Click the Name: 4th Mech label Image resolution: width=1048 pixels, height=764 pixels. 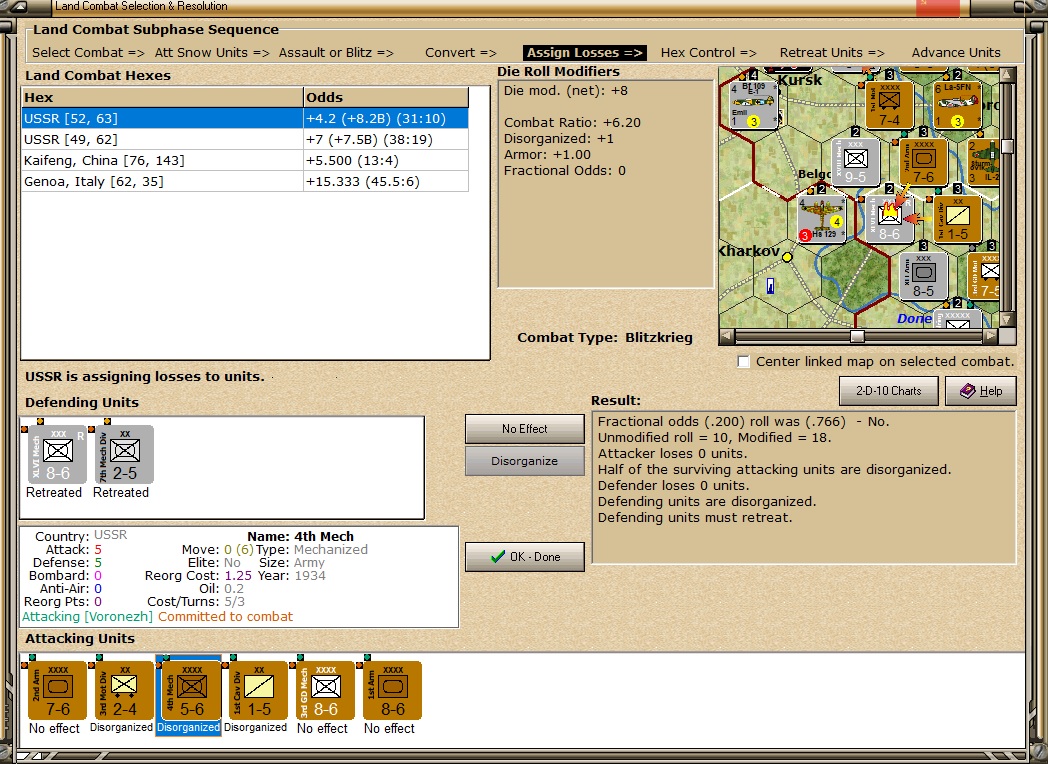click(301, 536)
